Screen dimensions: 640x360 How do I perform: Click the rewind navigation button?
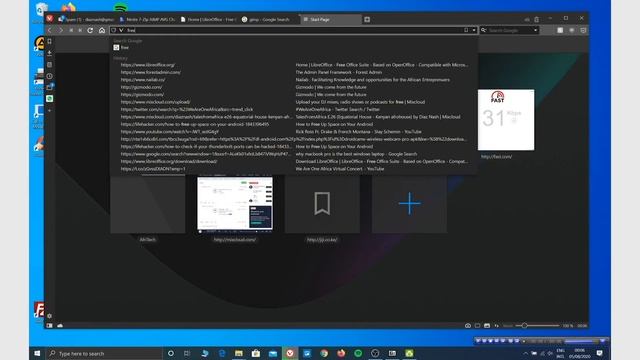[x=71, y=30]
